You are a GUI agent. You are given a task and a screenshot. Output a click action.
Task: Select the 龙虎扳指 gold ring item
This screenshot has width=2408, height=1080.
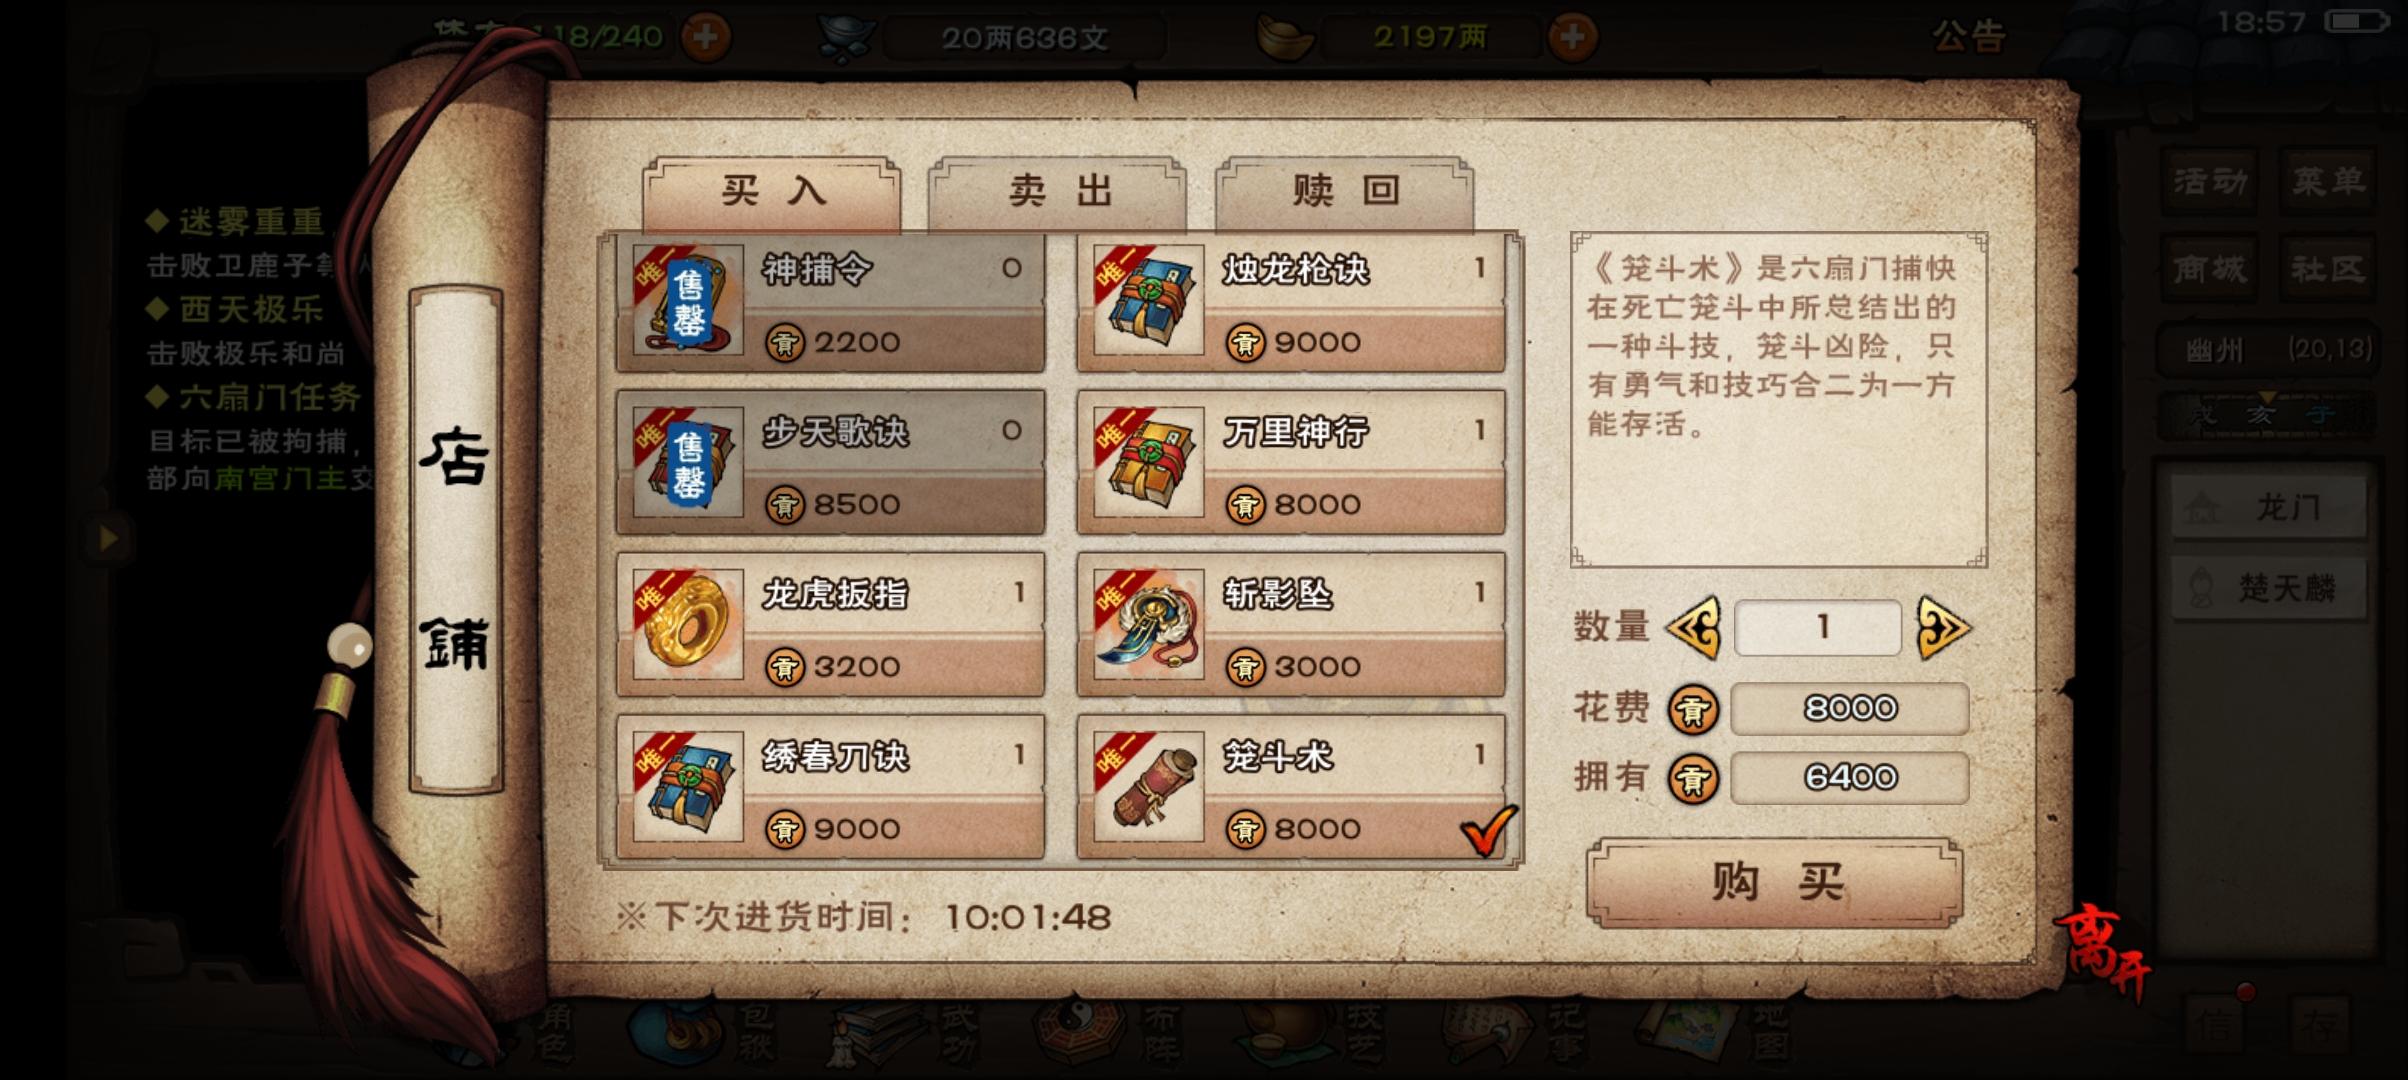[830, 625]
